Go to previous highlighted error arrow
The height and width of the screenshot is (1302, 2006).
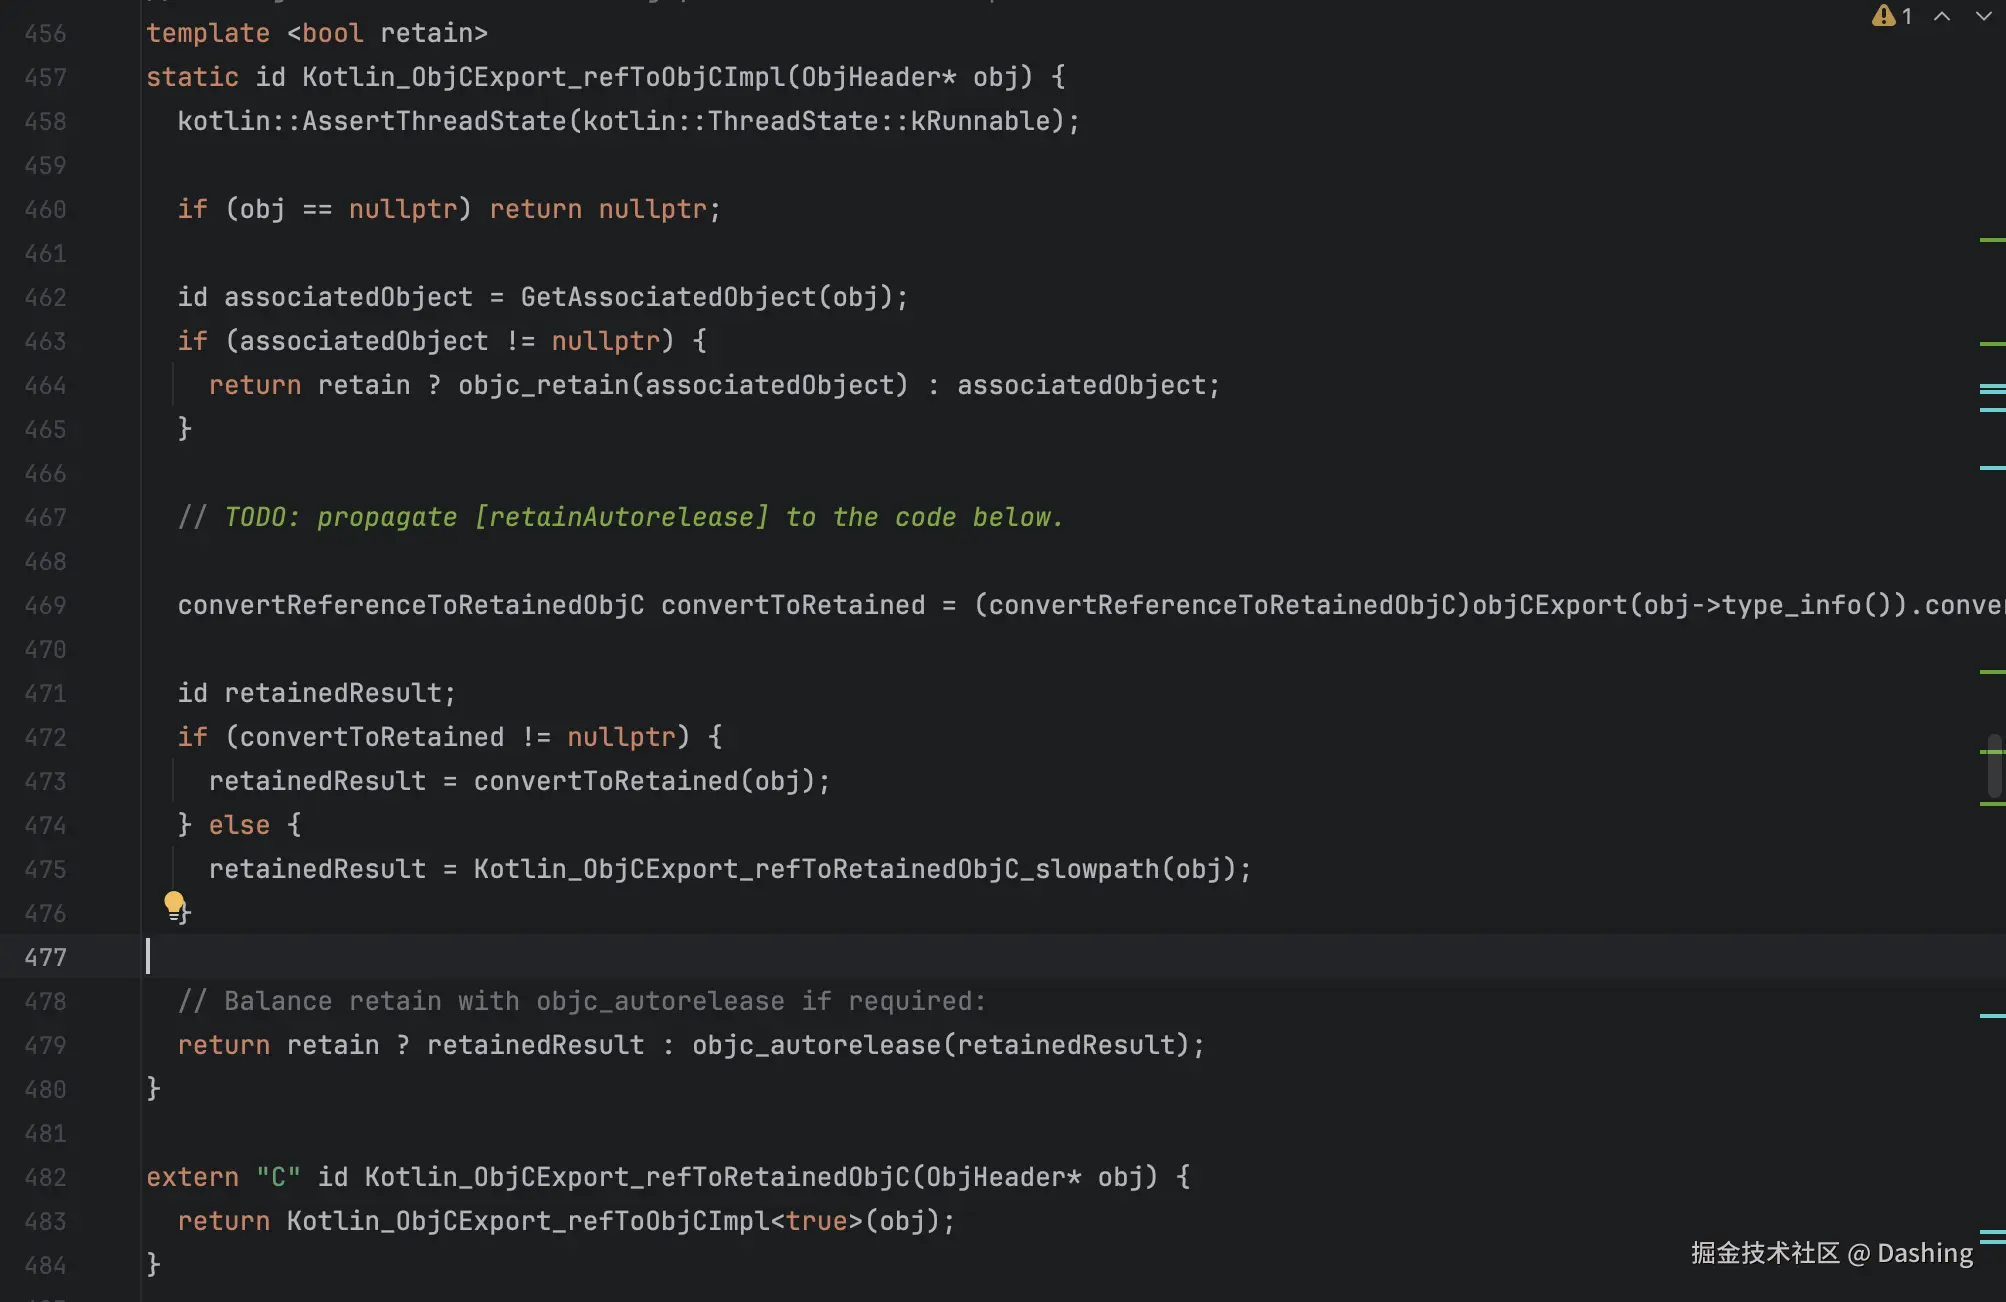coord(1942,16)
